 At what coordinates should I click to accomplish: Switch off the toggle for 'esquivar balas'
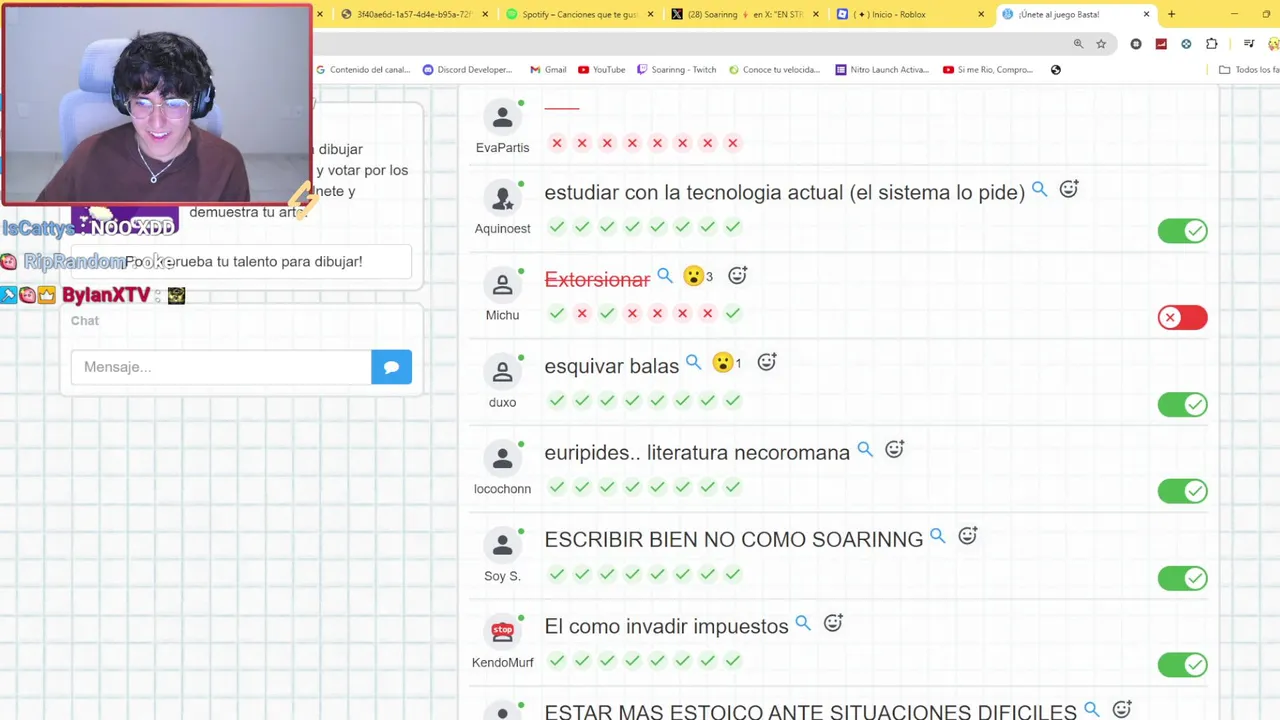[x=1183, y=404]
